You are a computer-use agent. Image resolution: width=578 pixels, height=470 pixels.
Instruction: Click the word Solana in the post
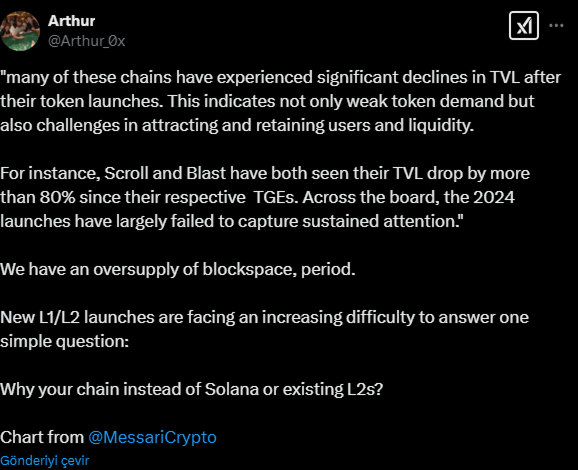[x=231, y=389]
